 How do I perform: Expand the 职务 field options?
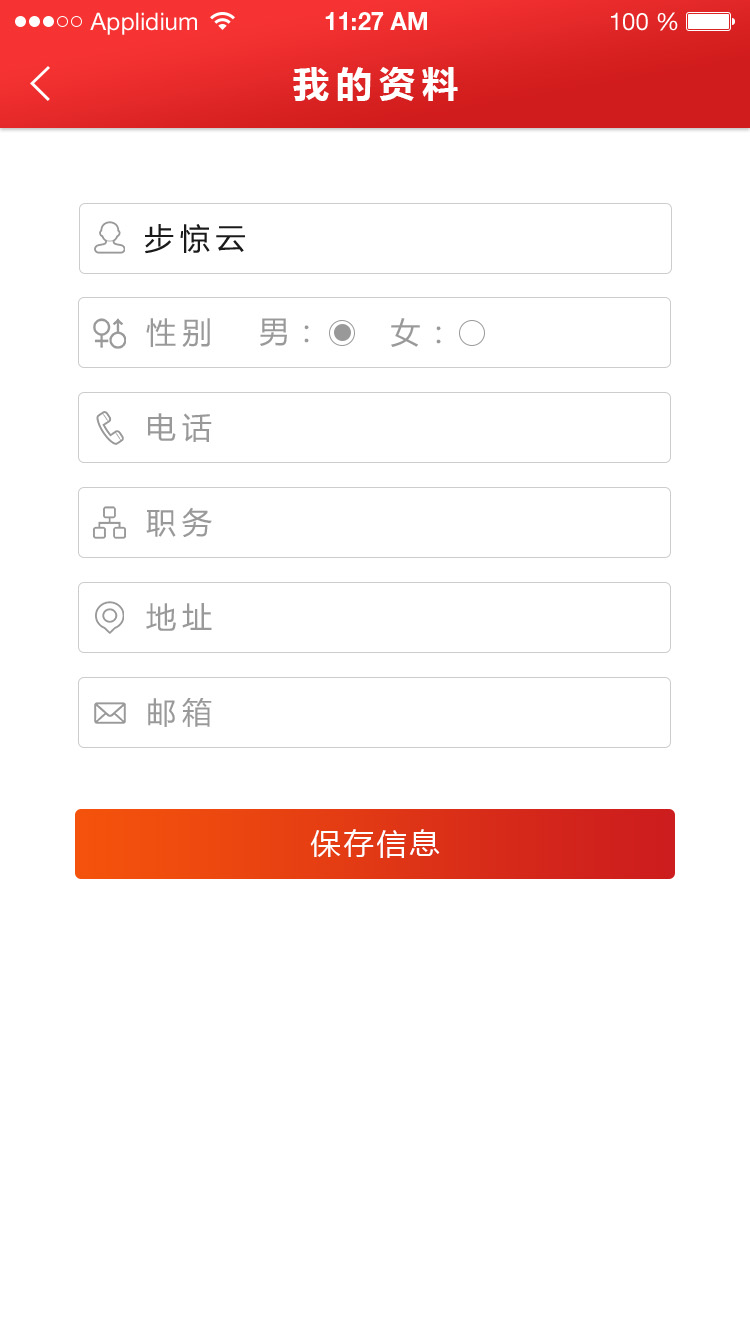(x=375, y=522)
